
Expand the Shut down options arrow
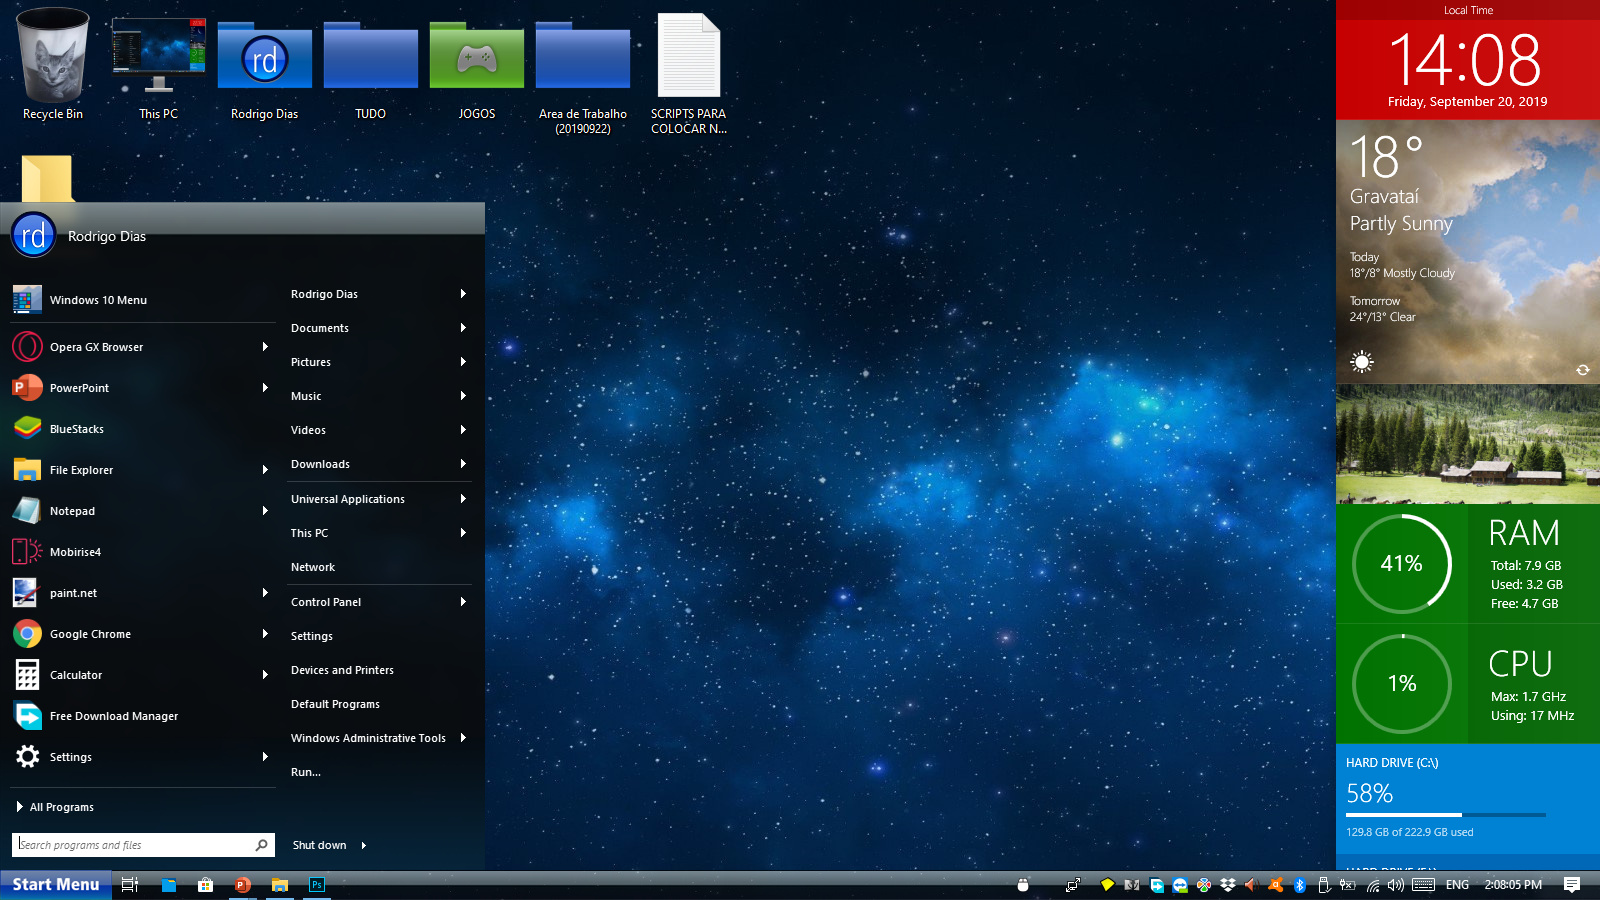click(x=364, y=845)
